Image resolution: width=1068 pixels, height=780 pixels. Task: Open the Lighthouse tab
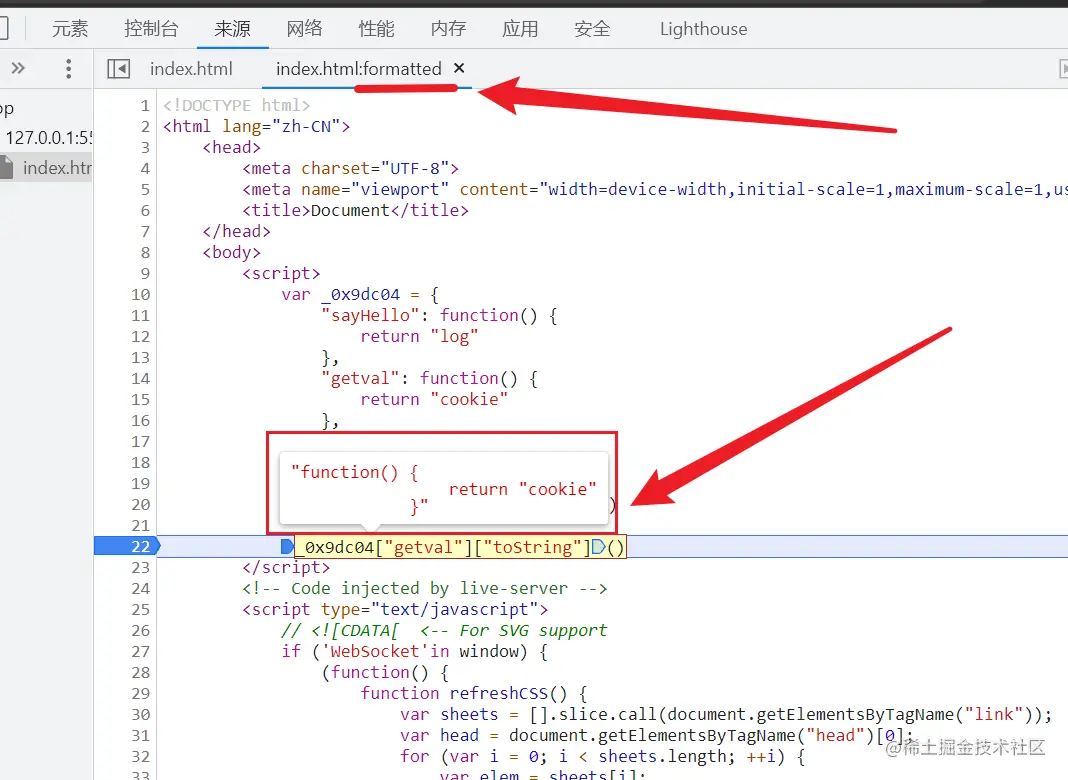[x=704, y=29]
